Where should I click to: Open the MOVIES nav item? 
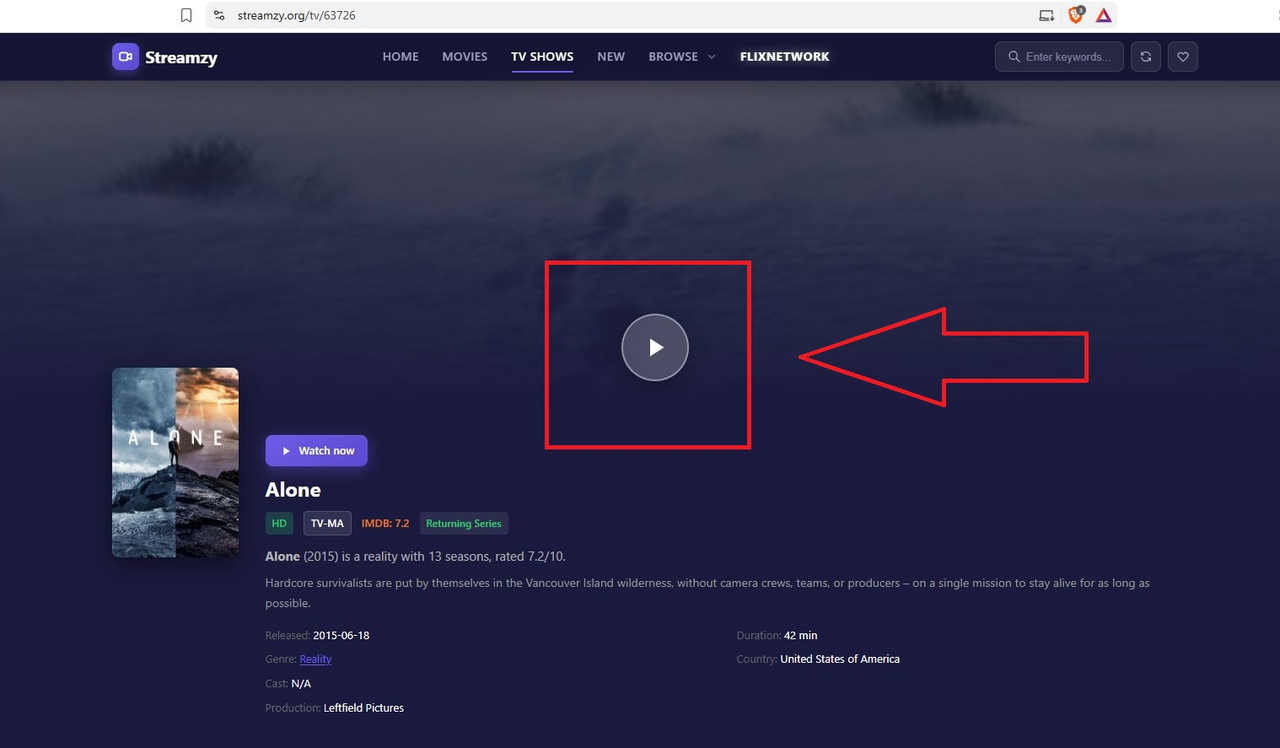pyautogui.click(x=465, y=57)
